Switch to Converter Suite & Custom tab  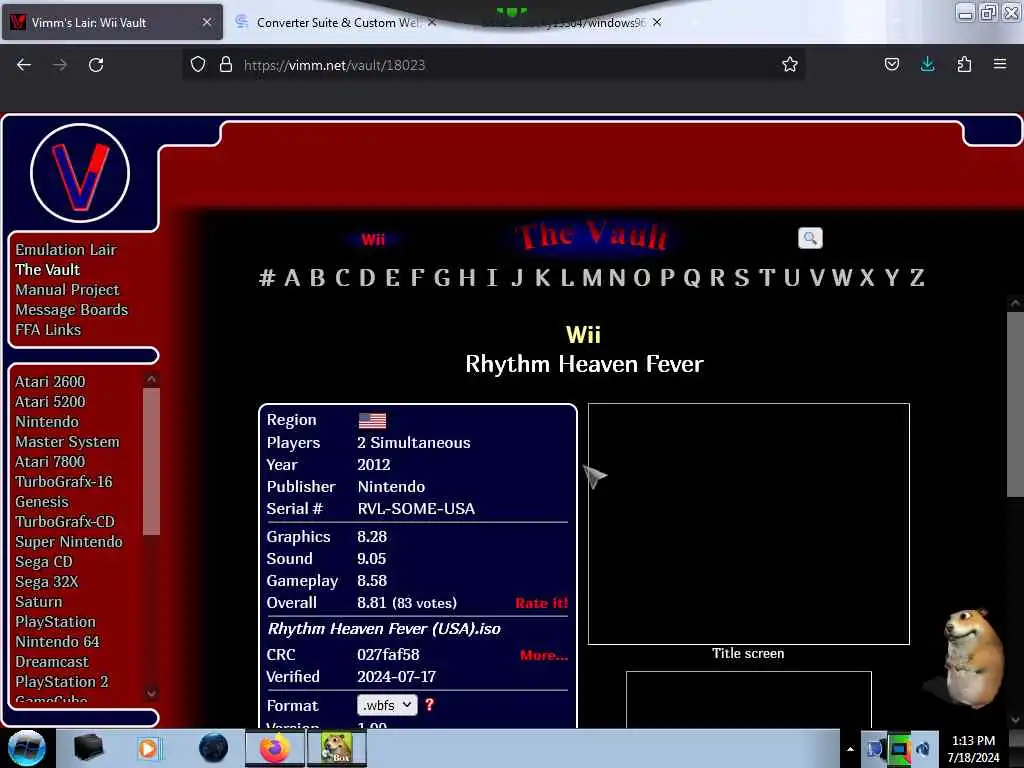336,22
